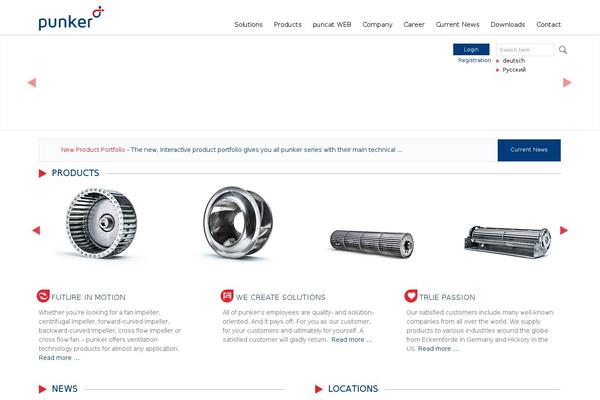600x400 pixels.
Task: Open the Solutions menu
Action: (248, 24)
